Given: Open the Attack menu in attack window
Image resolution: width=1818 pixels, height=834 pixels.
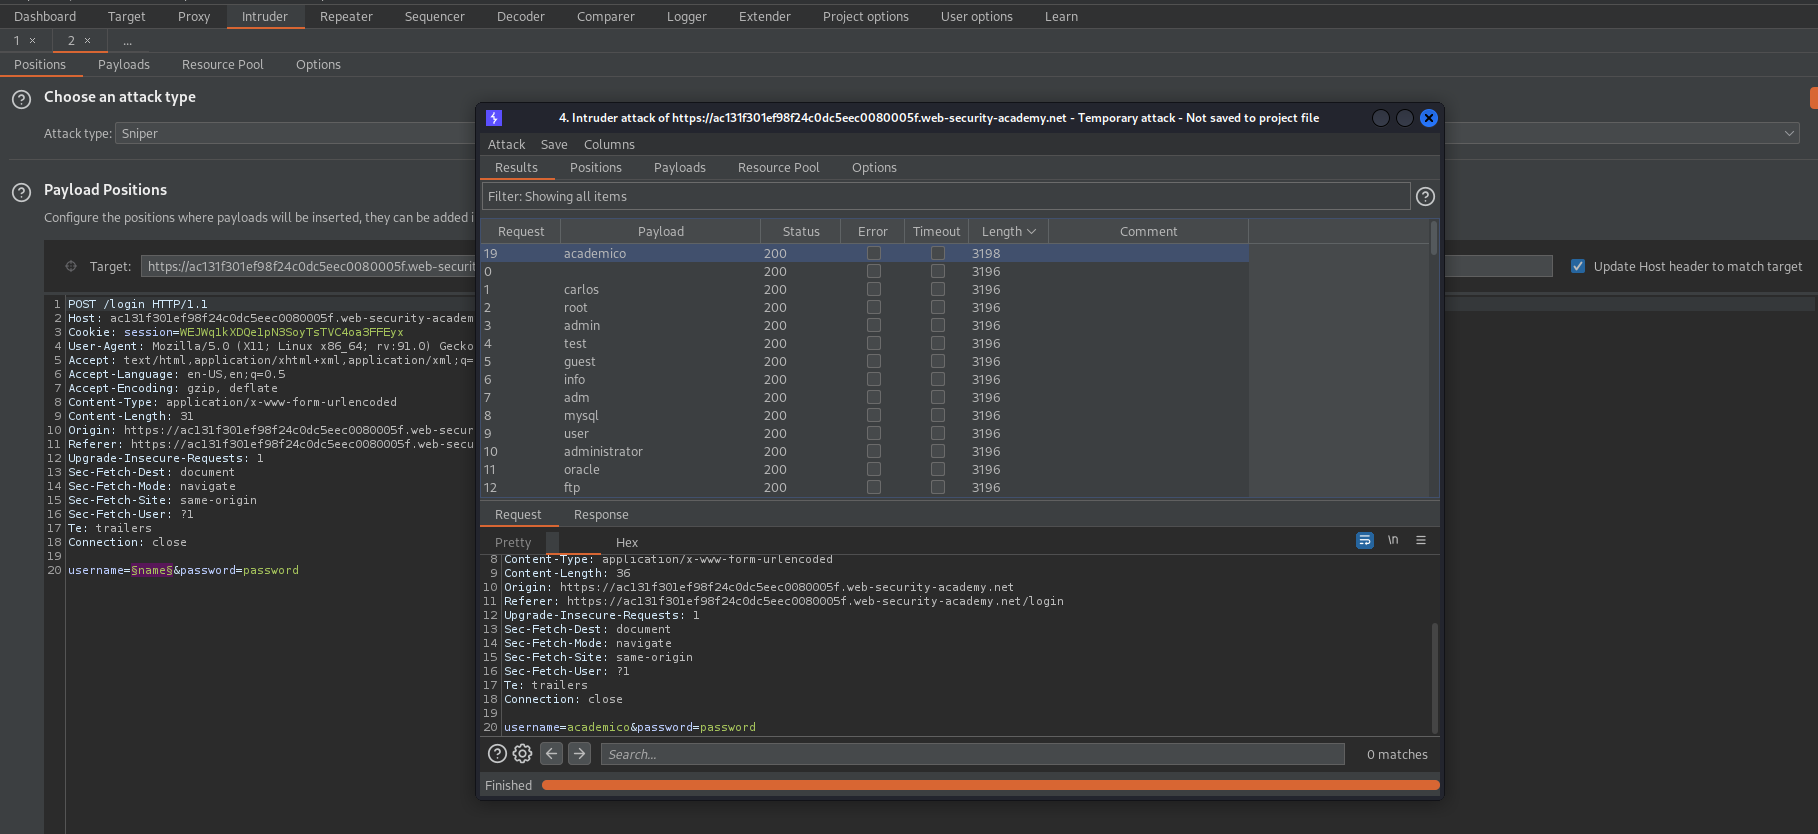Looking at the screenshot, I should 506,144.
